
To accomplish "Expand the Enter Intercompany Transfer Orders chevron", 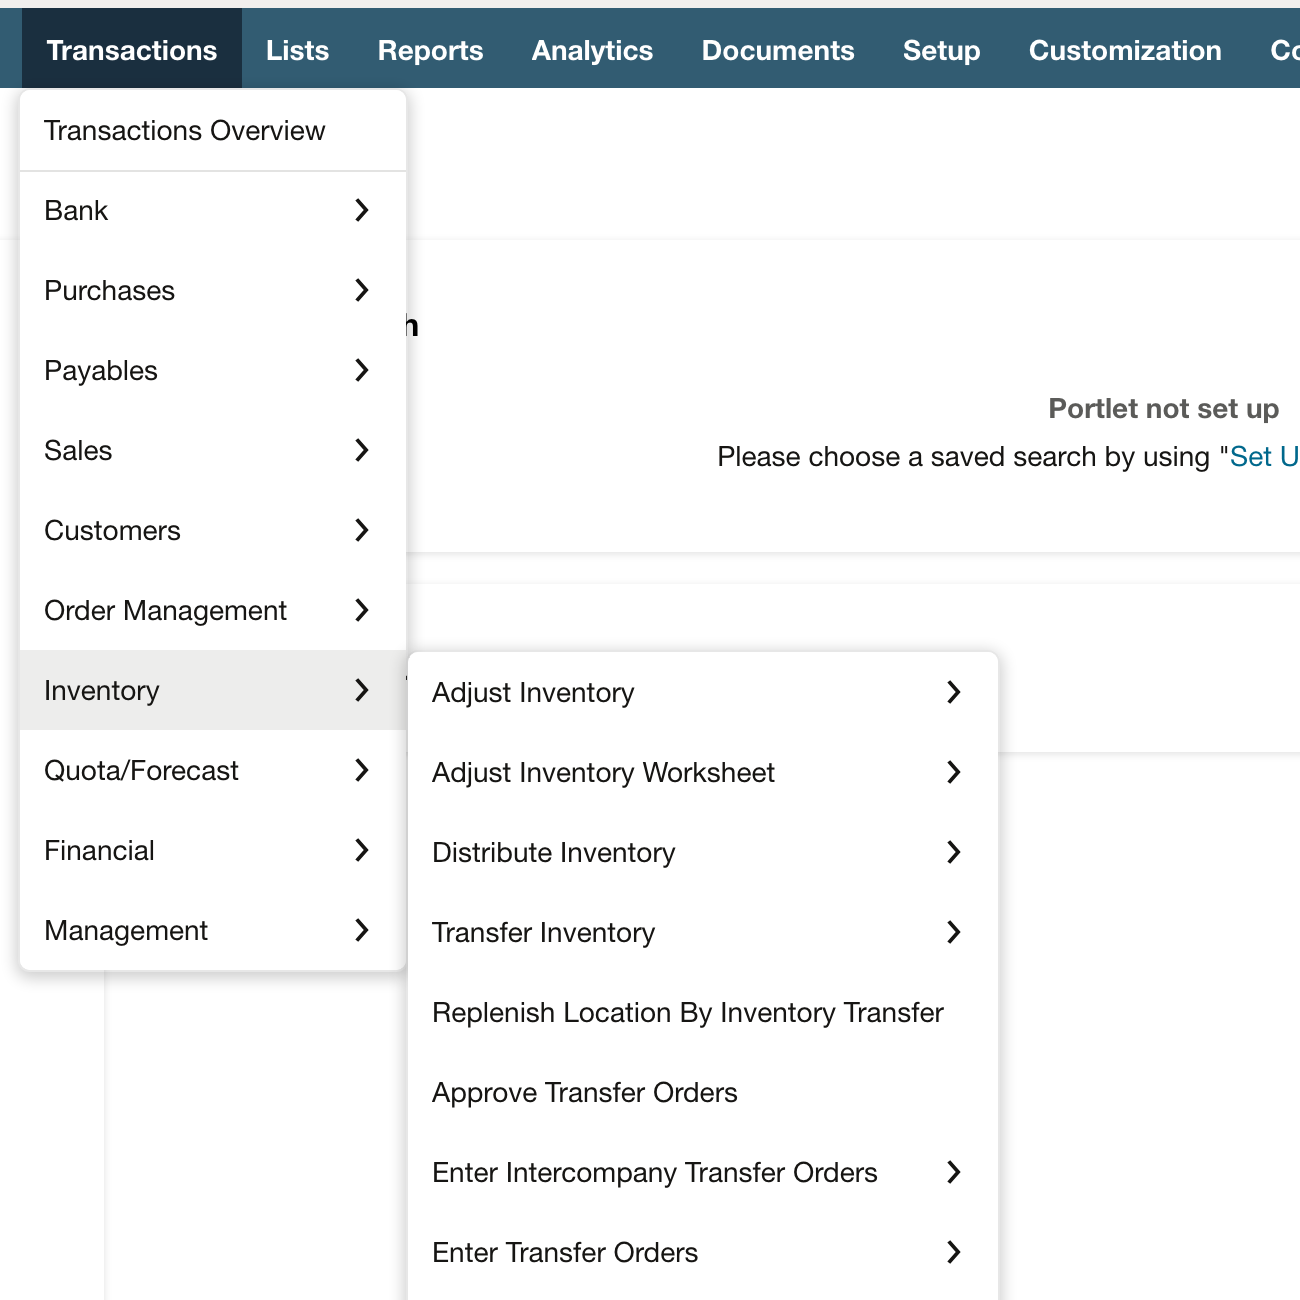I will pyautogui.click(x=954, y=1172).
